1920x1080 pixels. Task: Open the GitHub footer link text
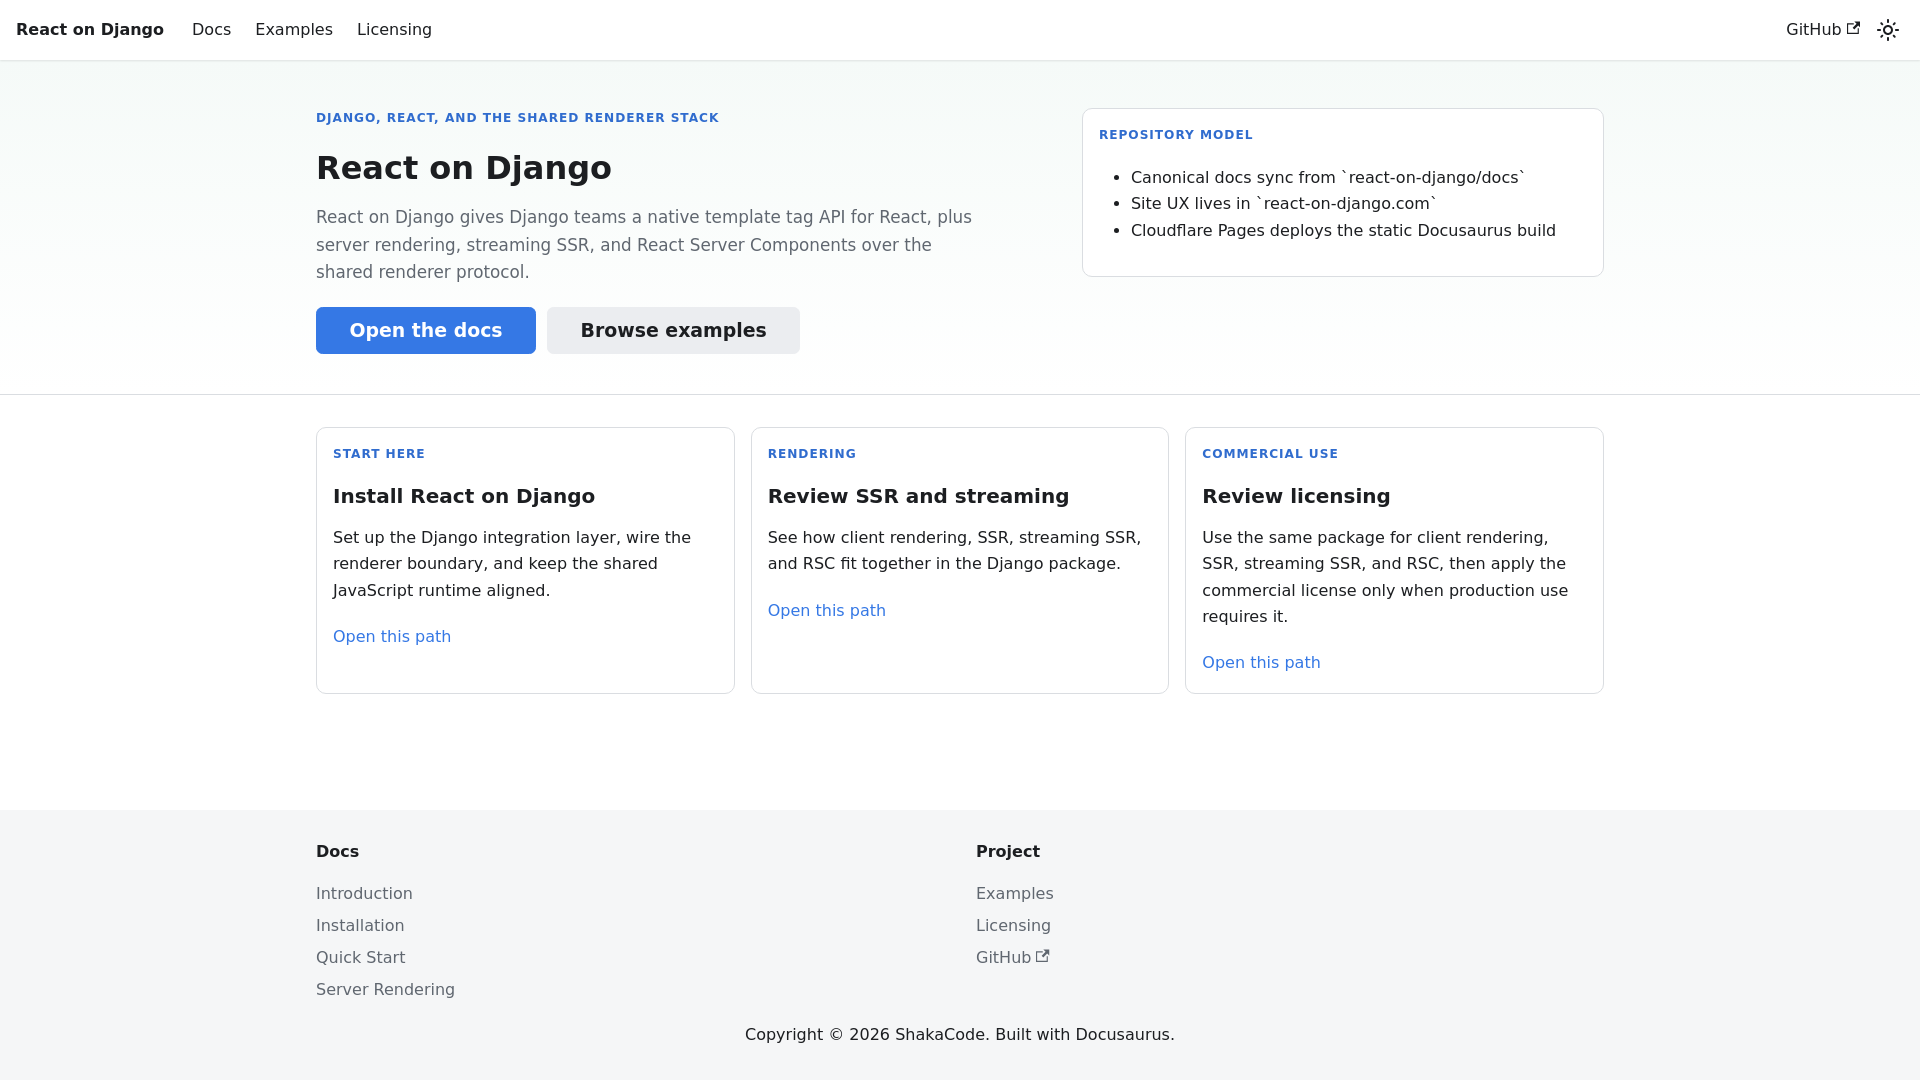point(1003,958)
